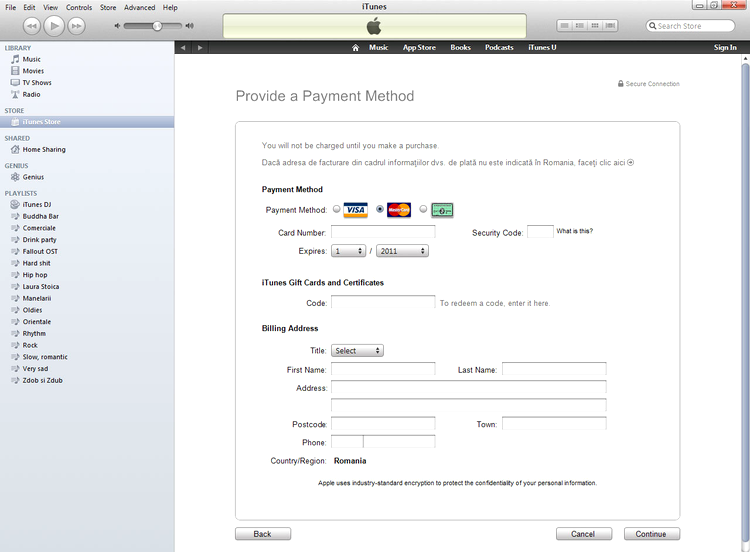
Task: Open the Podcasts tab
Action: tap(499, 47)
